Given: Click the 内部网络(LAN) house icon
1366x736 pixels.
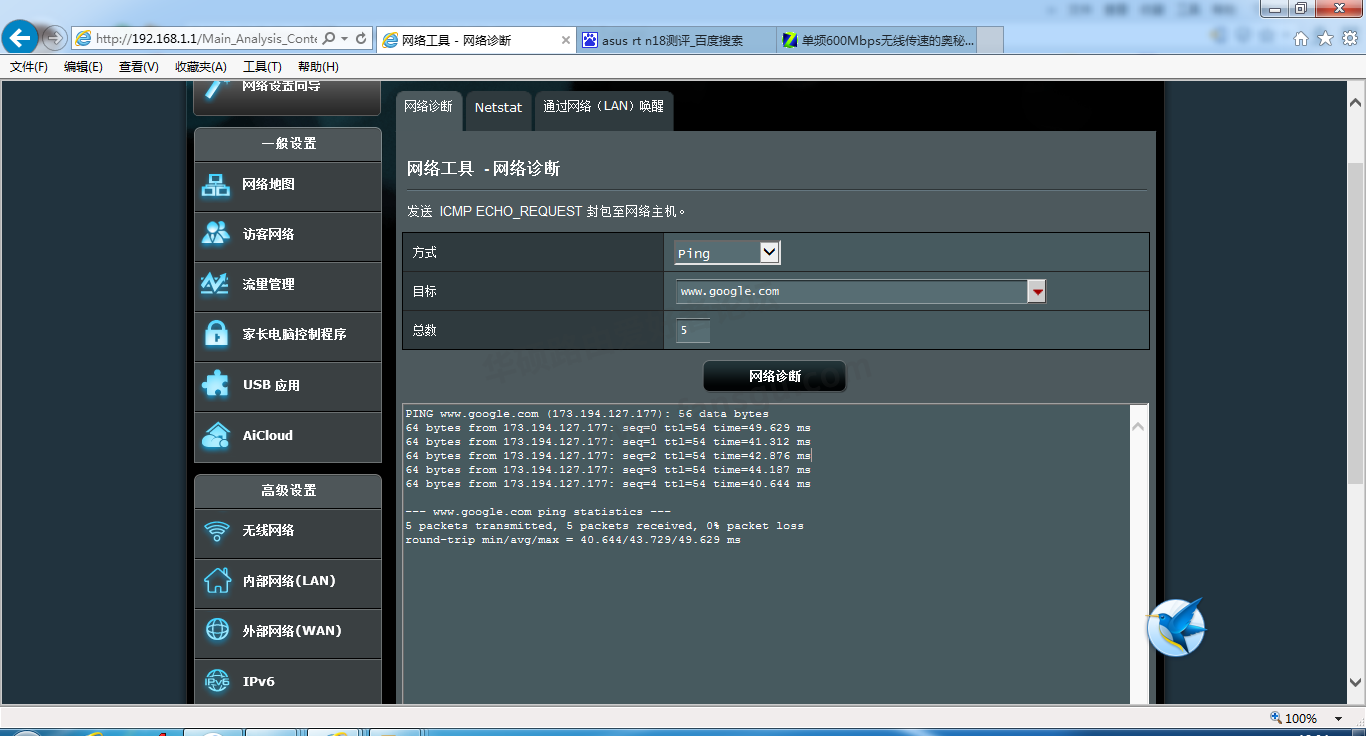Looking at the screenshot, I should click(x=216, y=581).
